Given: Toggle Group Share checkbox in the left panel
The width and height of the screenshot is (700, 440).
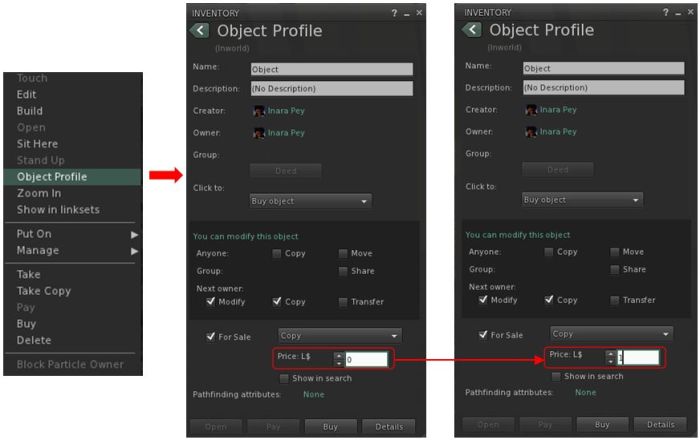Looking at the screenshot, I should tap(343, 271).
